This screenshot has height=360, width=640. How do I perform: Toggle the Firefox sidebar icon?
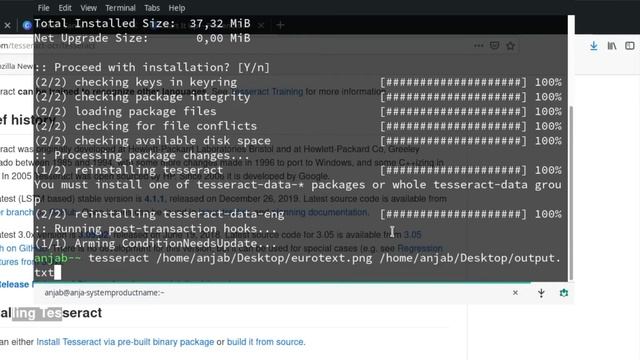630,46
